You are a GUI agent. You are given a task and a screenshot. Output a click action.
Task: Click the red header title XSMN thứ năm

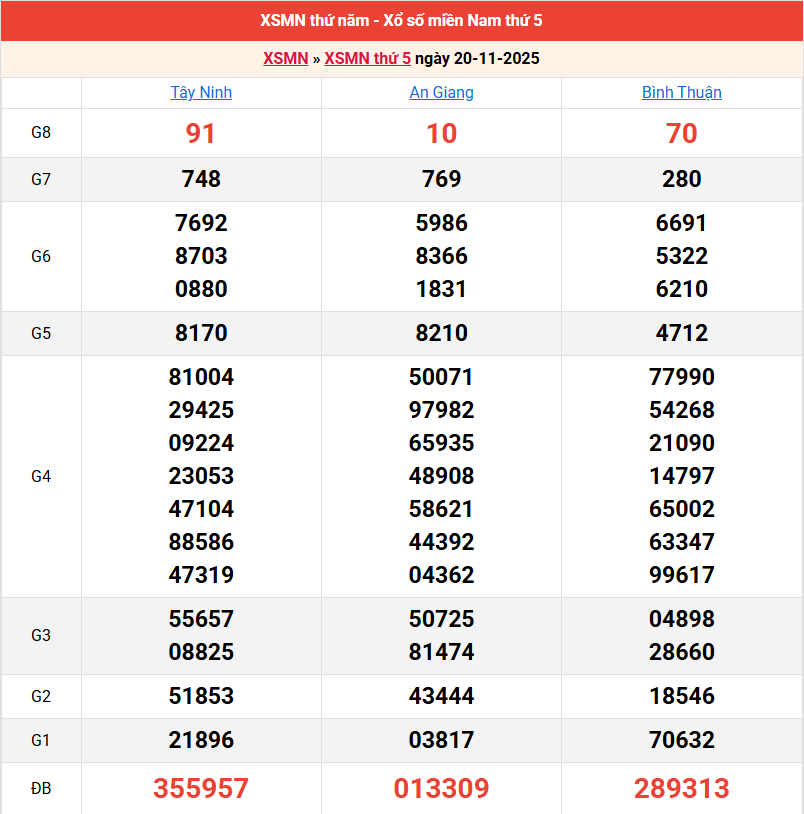(401, 21)
